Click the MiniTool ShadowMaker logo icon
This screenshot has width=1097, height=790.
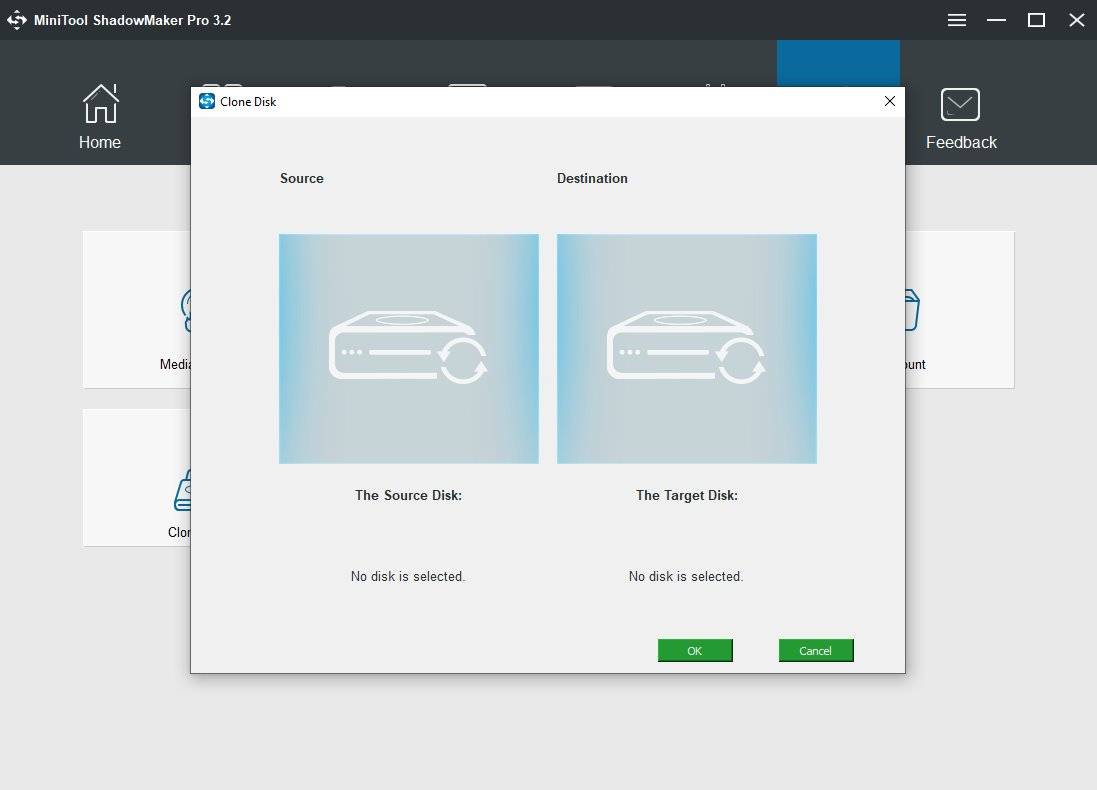[17, 20]
